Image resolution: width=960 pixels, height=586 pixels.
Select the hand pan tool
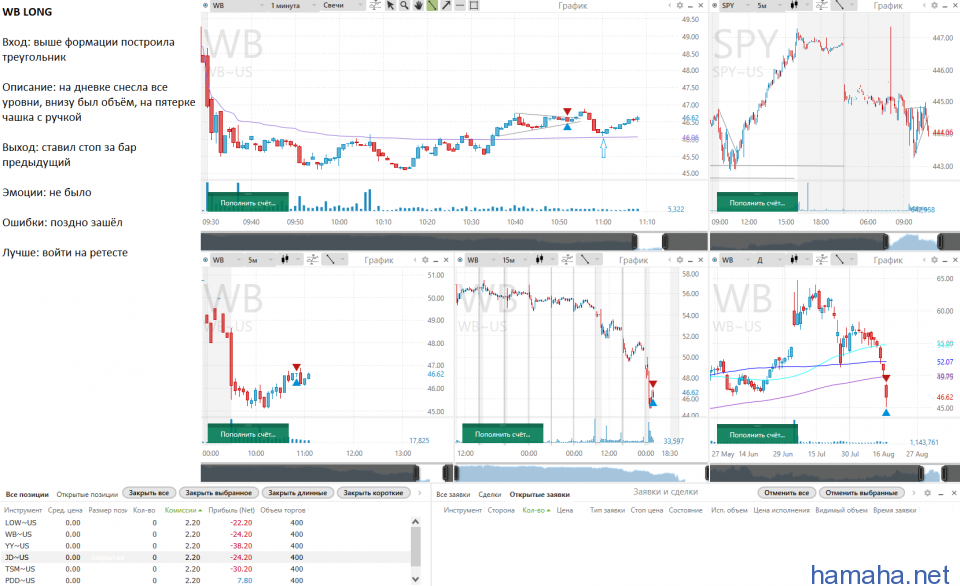[x=418, y=6]
